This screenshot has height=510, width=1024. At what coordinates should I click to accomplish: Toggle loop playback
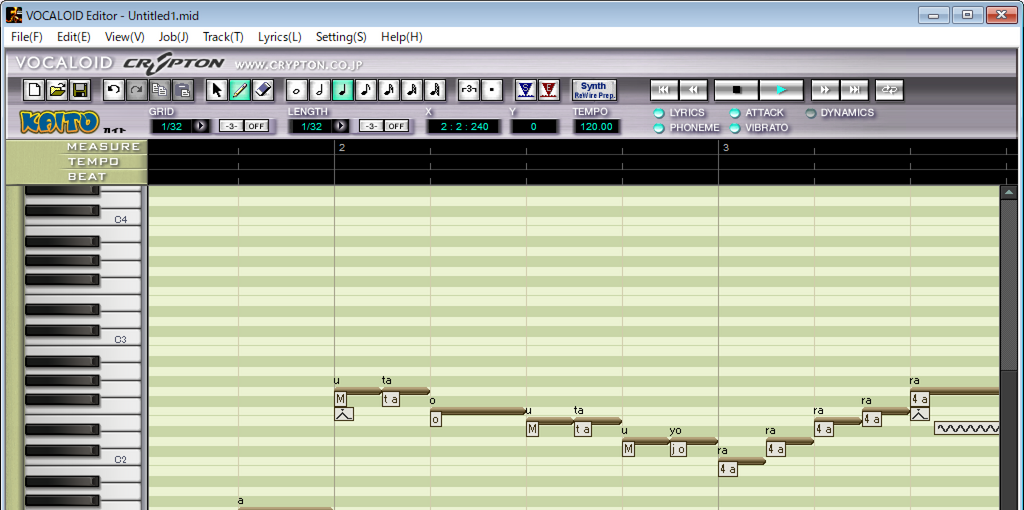pos(889,90)
